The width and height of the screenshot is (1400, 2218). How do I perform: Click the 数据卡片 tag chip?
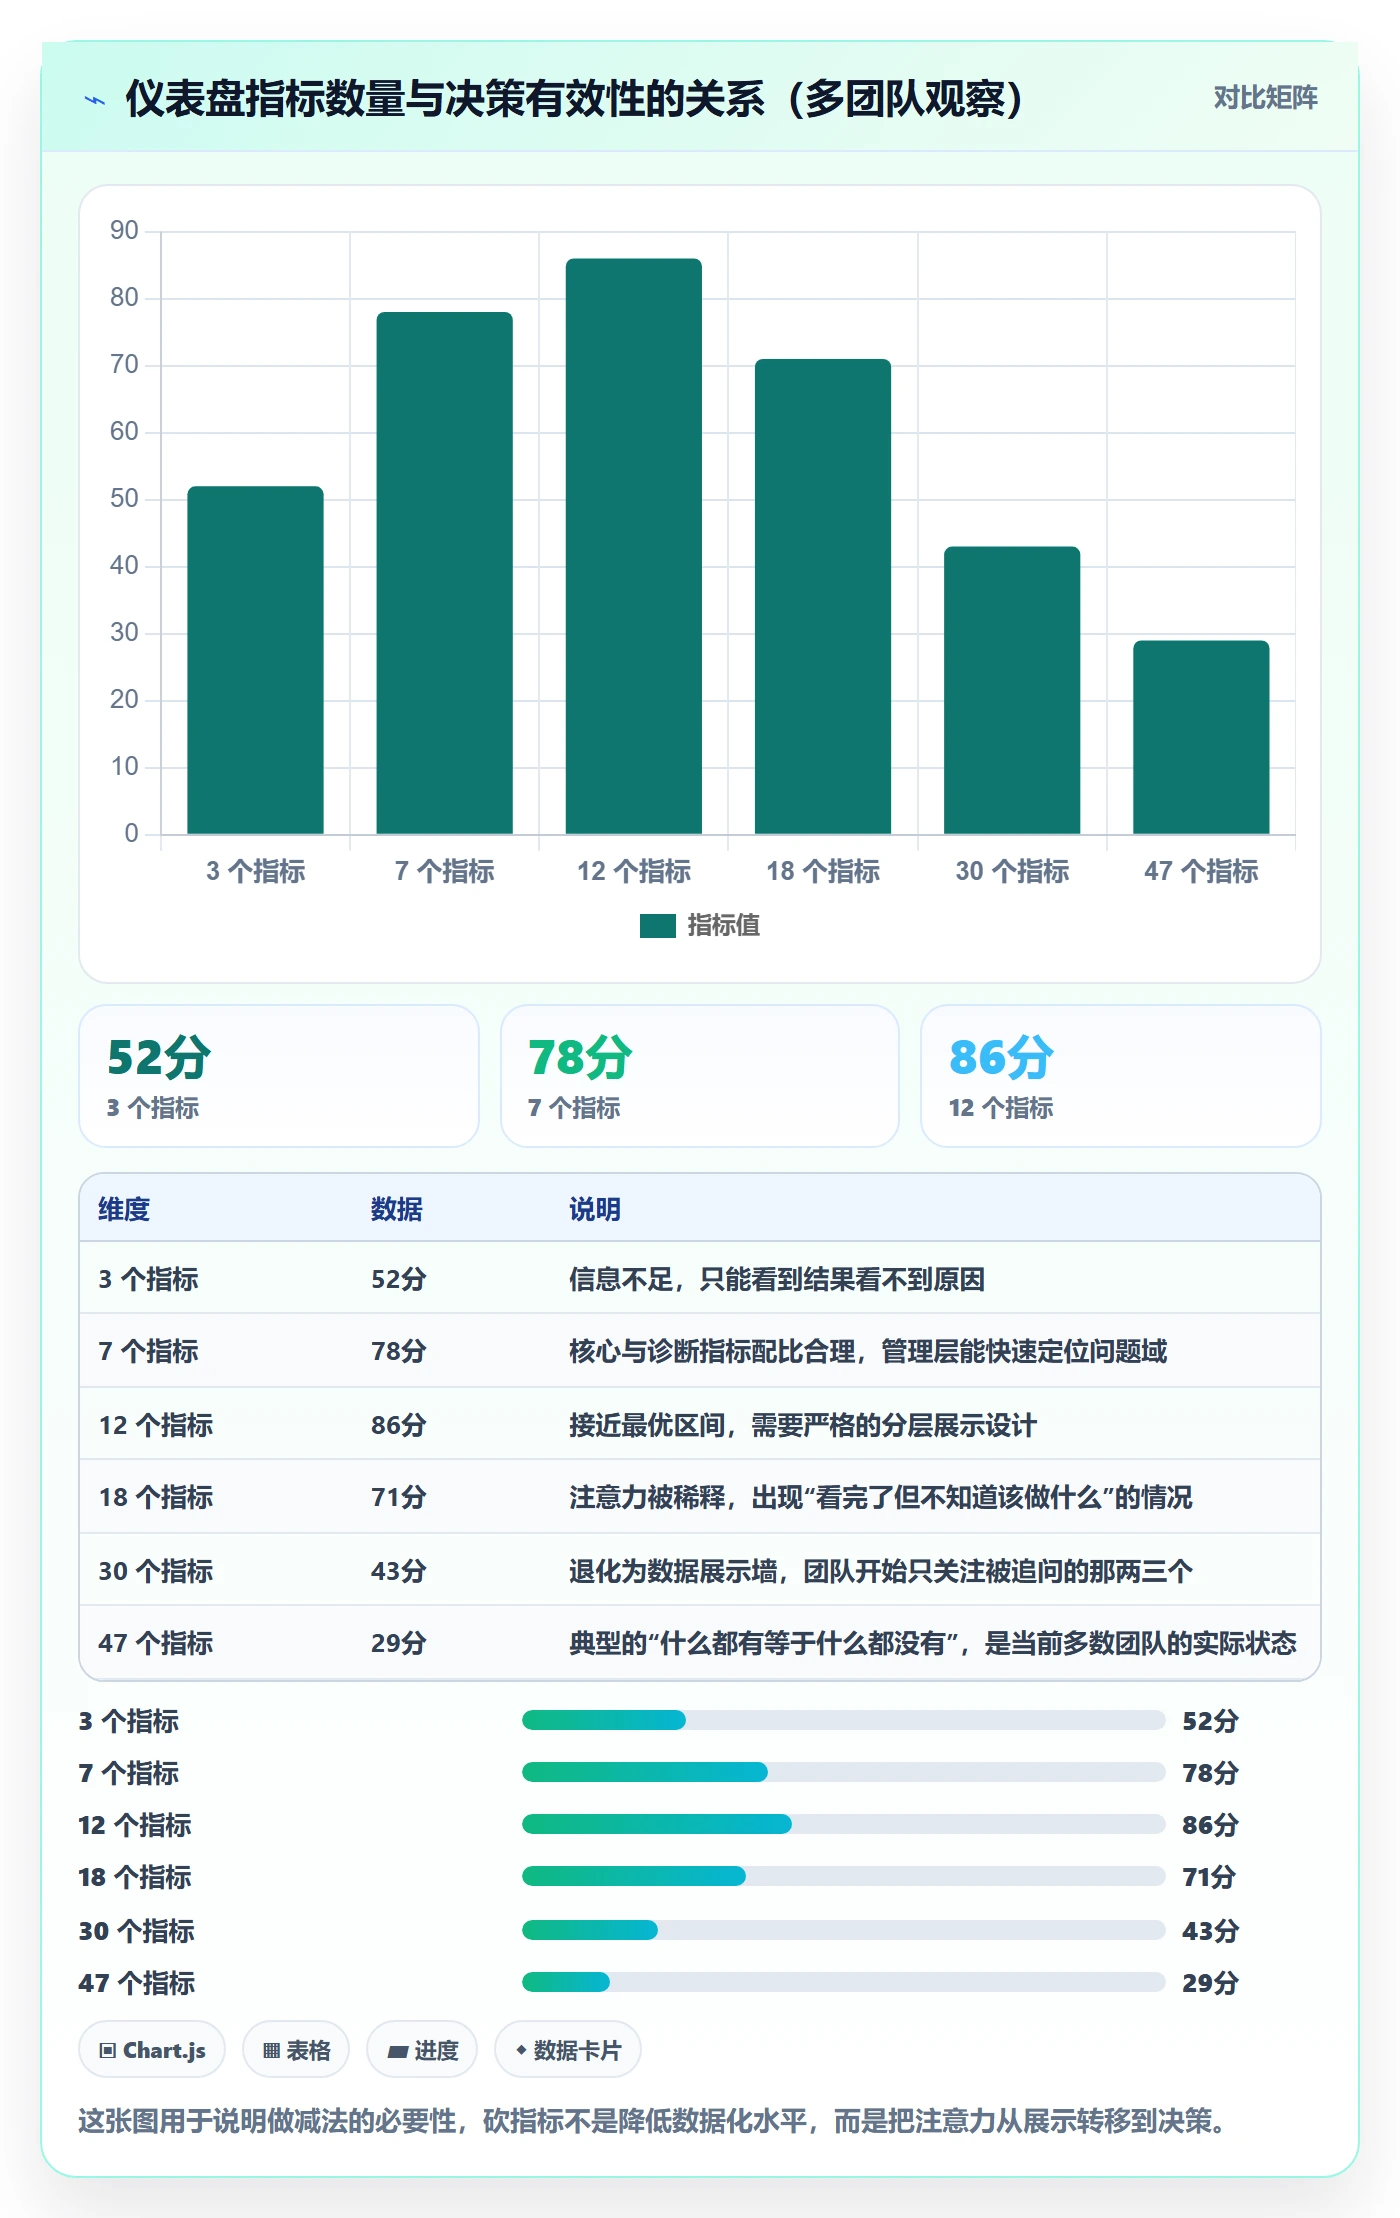tap(568, 2050)
